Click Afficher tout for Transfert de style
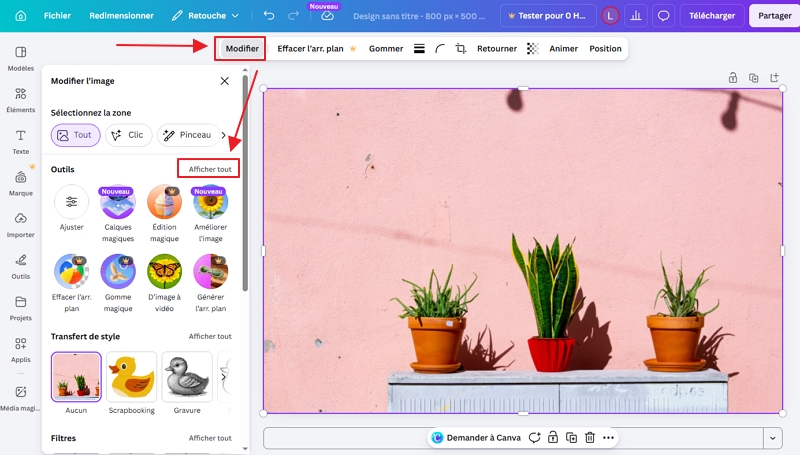 pyautogui.click(x=210, y=336)
